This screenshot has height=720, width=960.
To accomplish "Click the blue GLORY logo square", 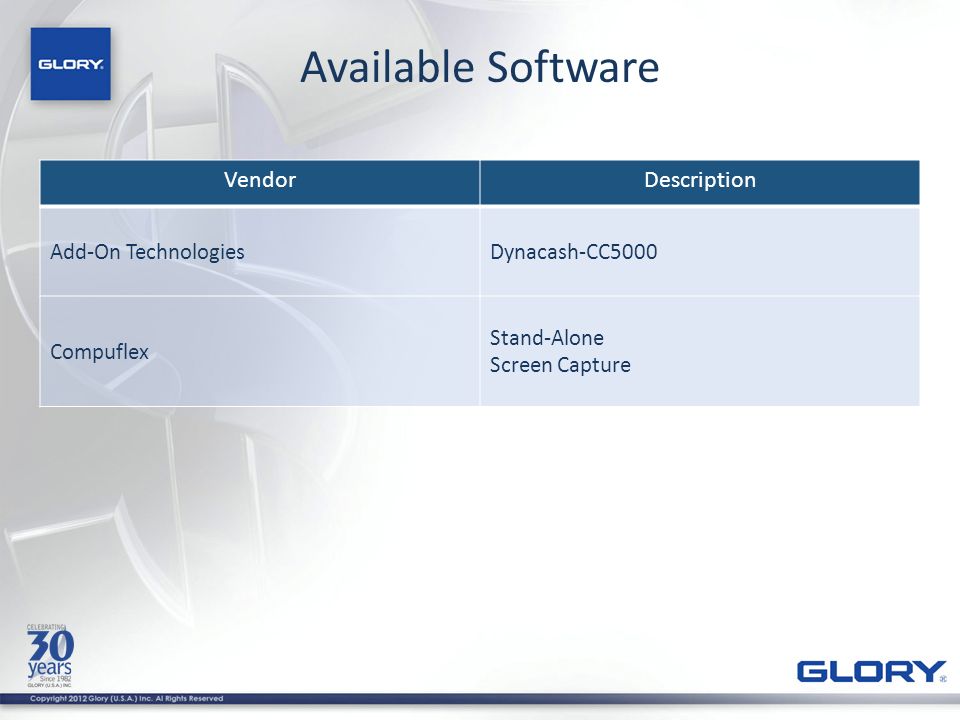I will coord(70,64).
